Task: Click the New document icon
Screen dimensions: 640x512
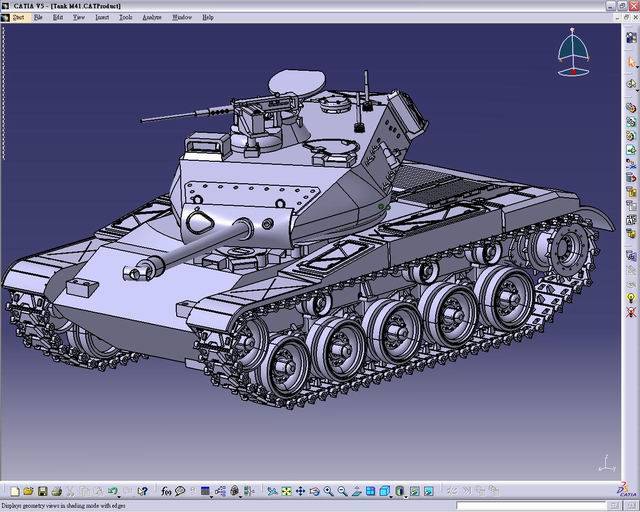Action: tap(14, 491)
